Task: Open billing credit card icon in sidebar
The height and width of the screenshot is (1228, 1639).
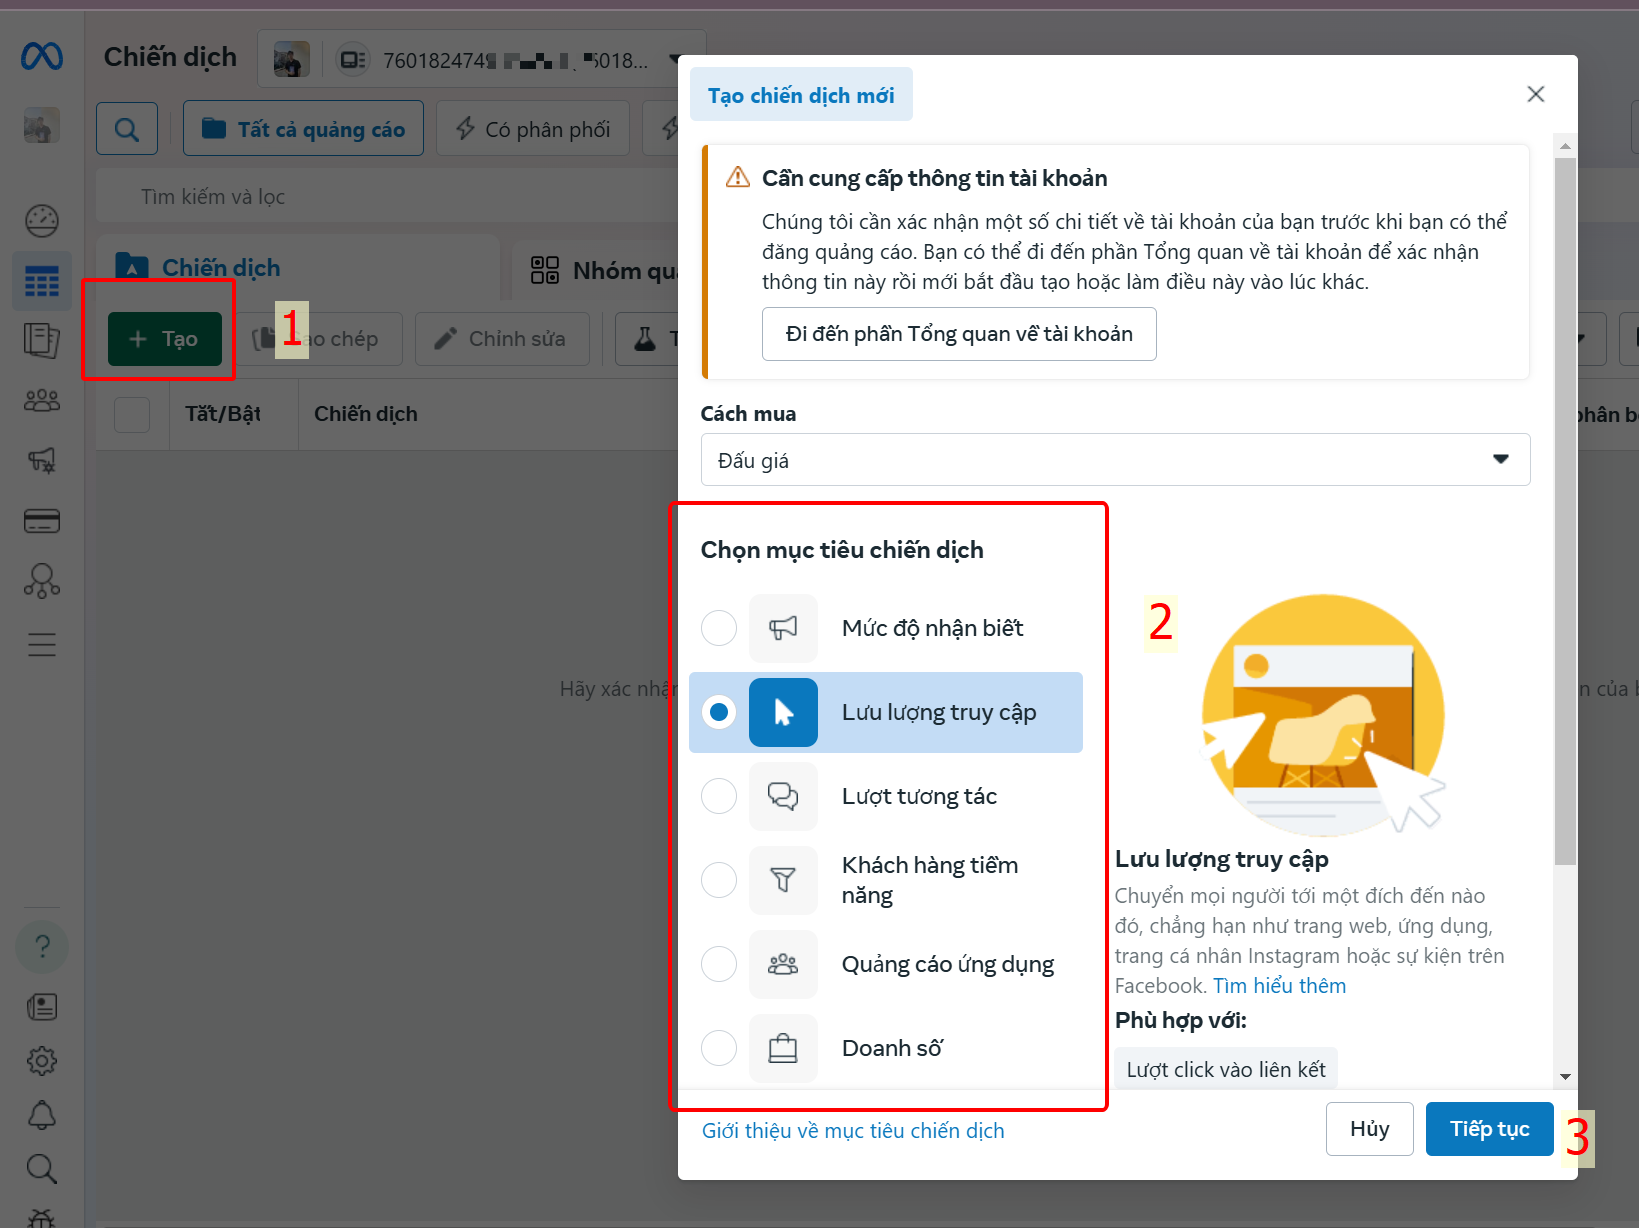Action: pyautogui.click(x=42, y=521)
